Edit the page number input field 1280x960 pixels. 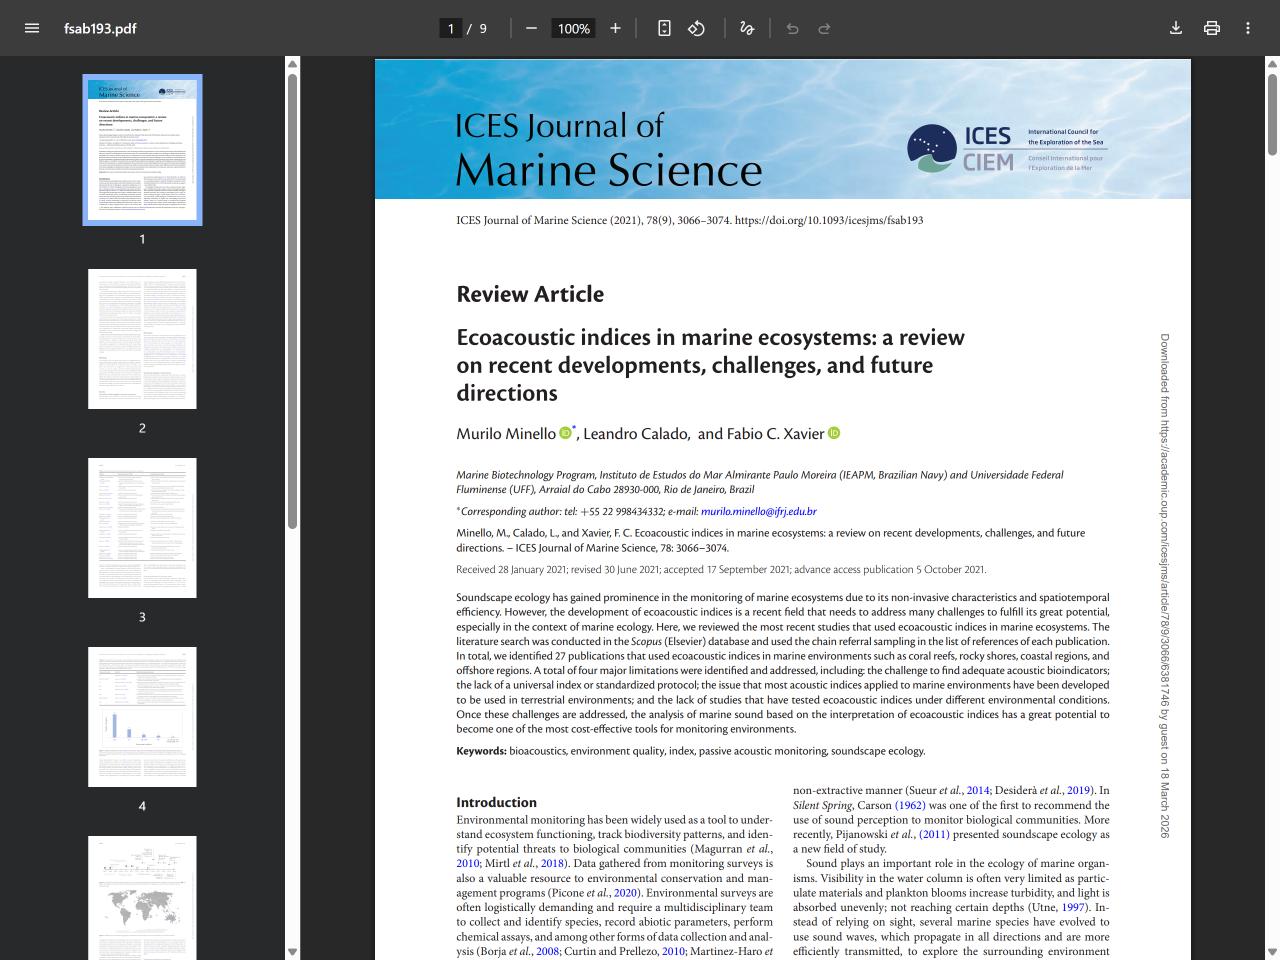(450, 28)
